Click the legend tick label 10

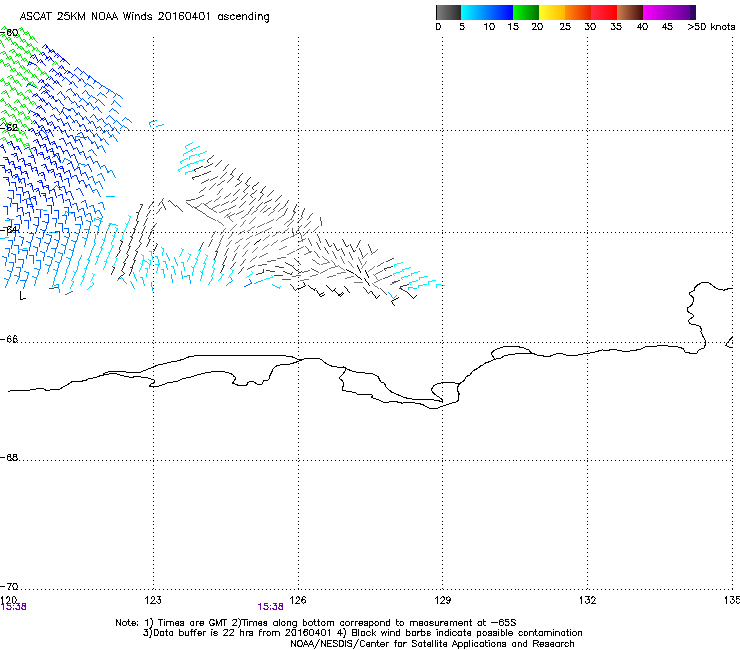pos(489,27)
